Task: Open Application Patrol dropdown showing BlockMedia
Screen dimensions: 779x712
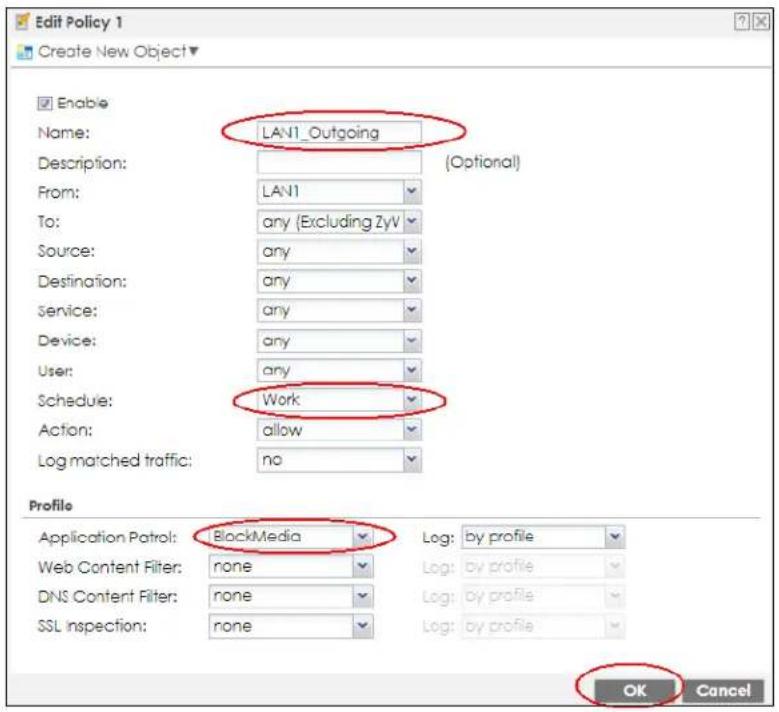Action: [x=291, y=537]
